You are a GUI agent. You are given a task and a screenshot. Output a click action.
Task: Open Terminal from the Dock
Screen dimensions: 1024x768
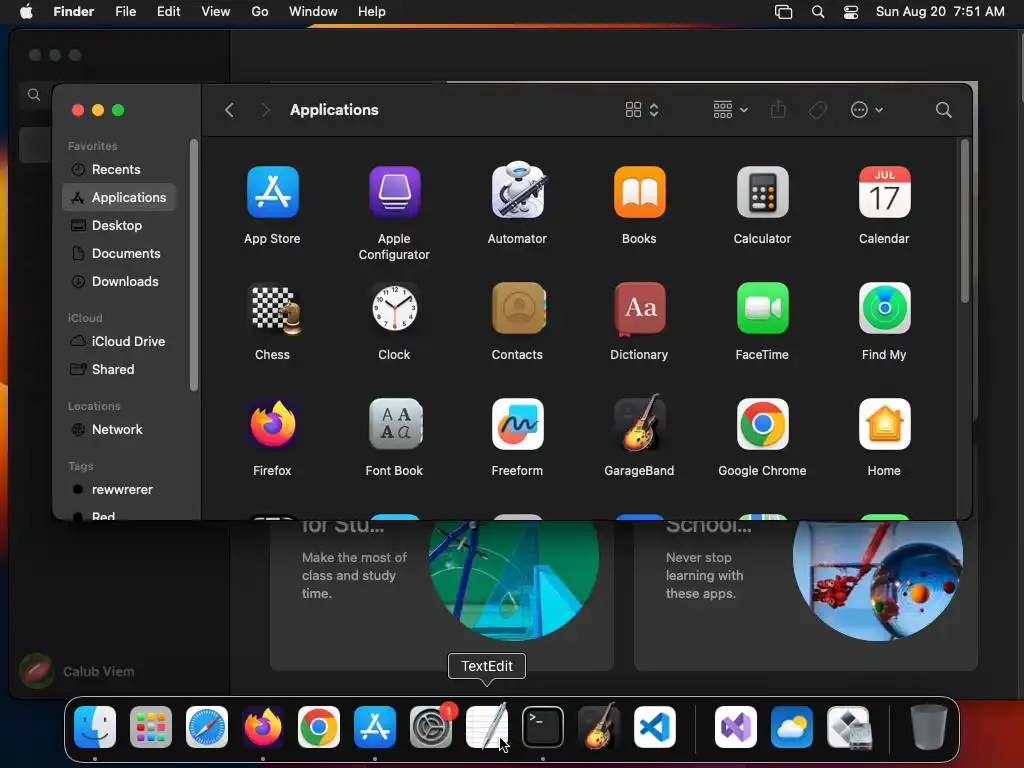pos(543,727)
